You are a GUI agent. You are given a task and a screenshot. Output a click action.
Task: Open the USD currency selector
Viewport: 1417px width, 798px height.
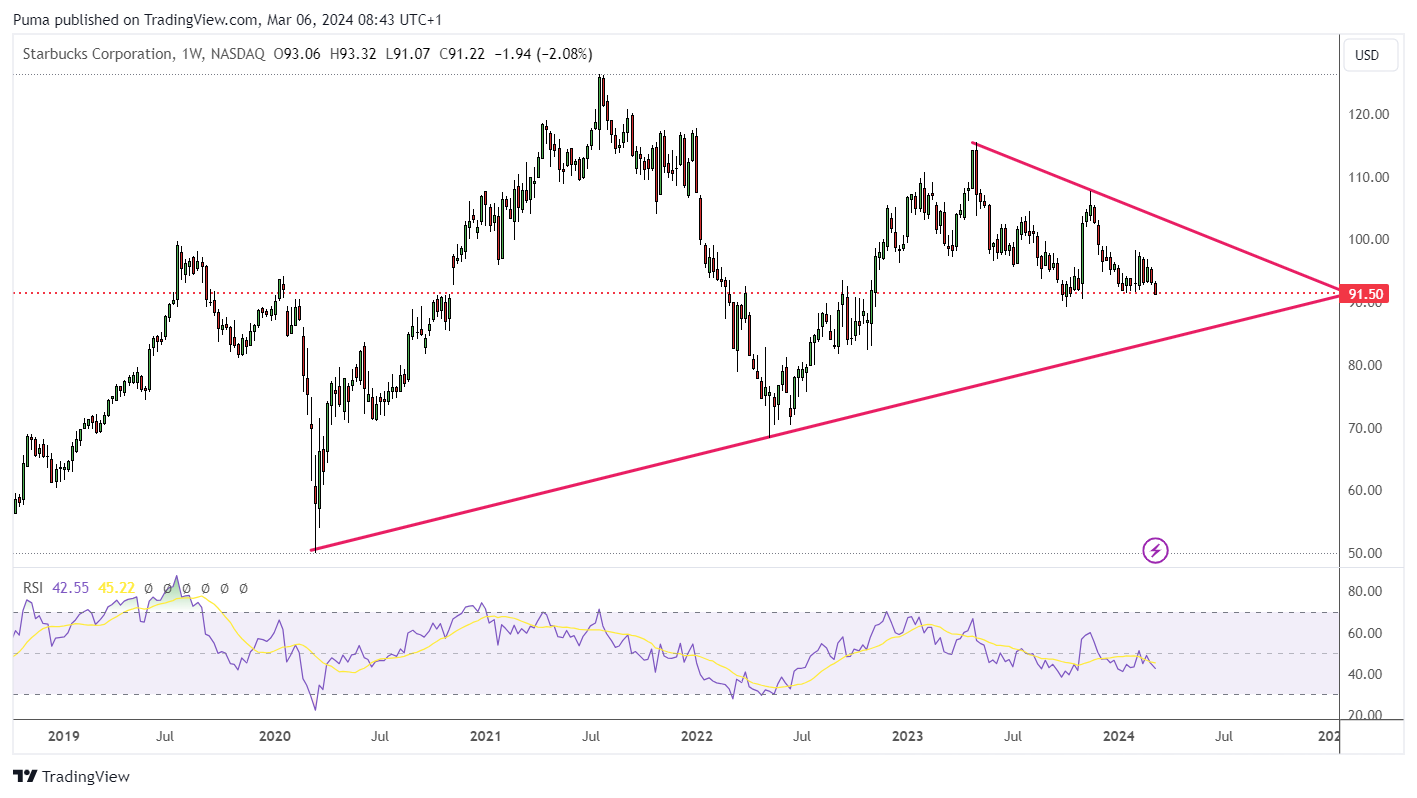click(x=1367, y=55)
